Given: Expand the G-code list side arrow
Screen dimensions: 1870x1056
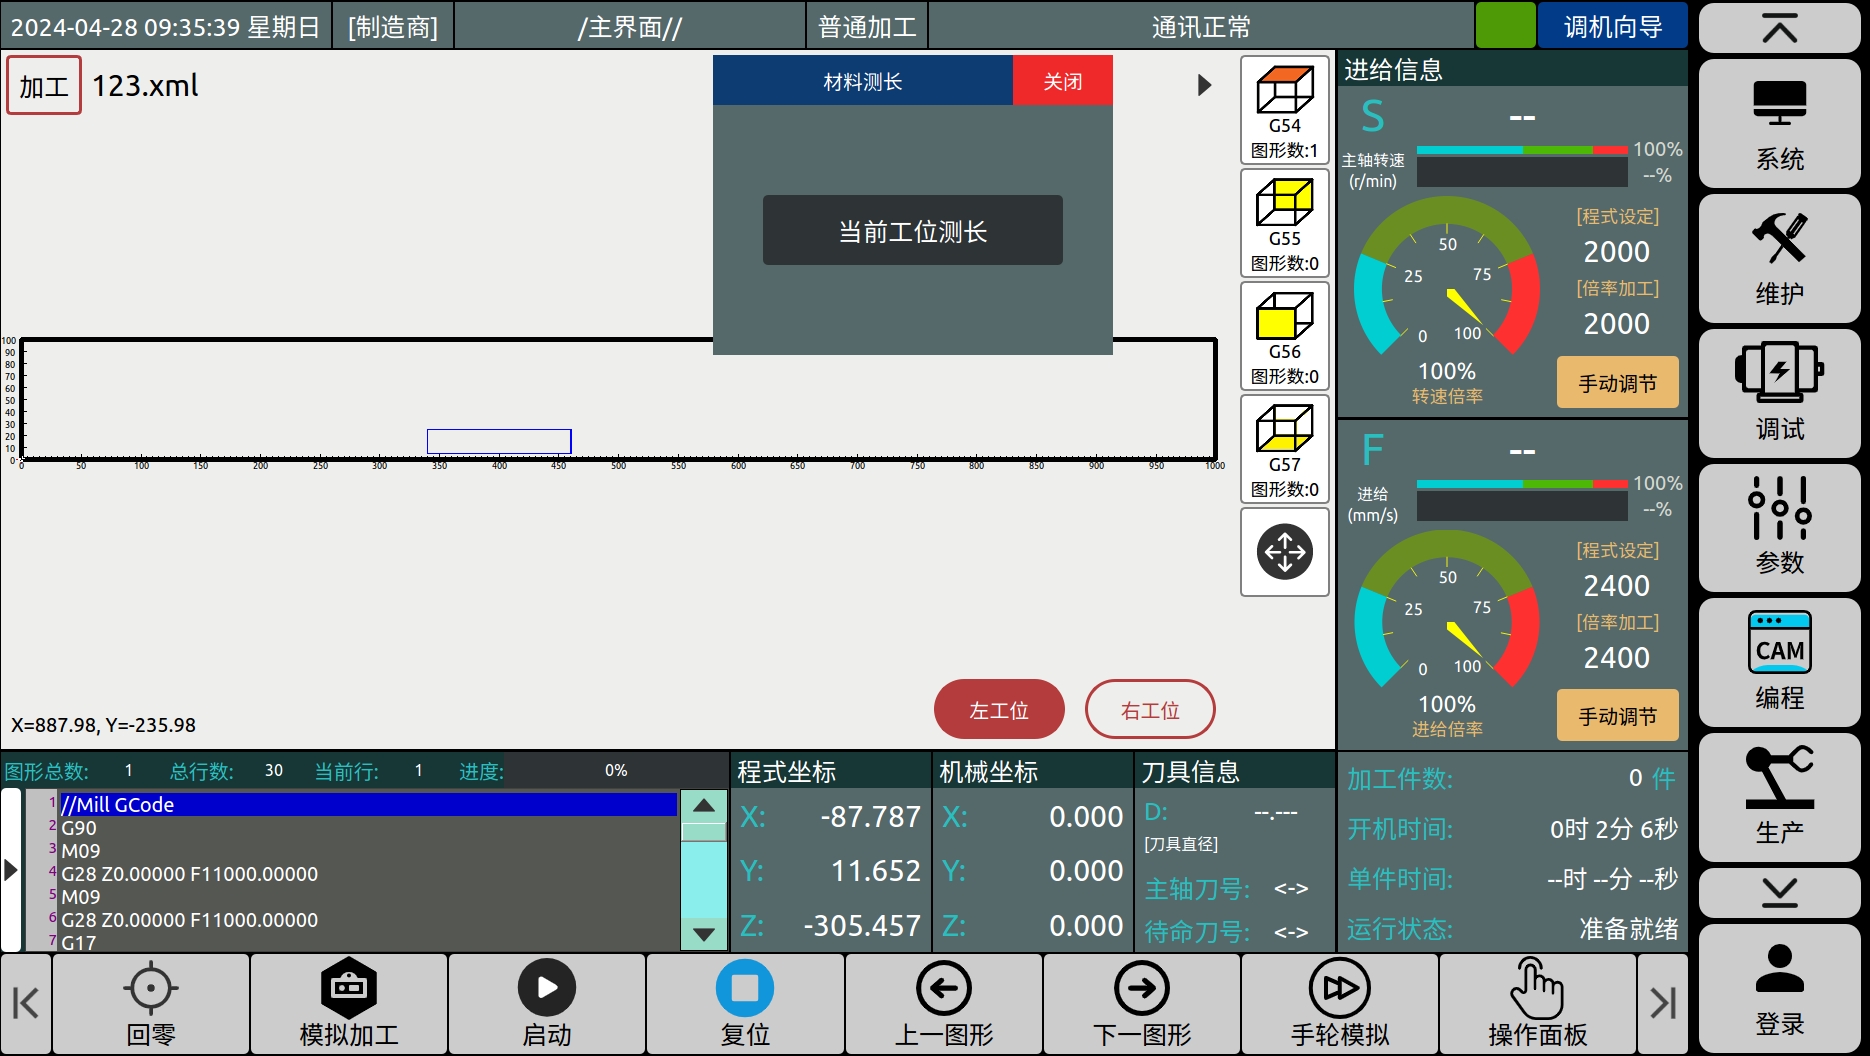Looking at the screenshot, I should (11, 870).
